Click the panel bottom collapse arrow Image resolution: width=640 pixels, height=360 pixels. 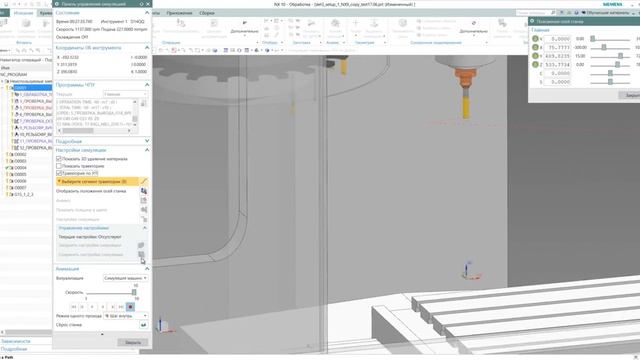tap(102, 334)
